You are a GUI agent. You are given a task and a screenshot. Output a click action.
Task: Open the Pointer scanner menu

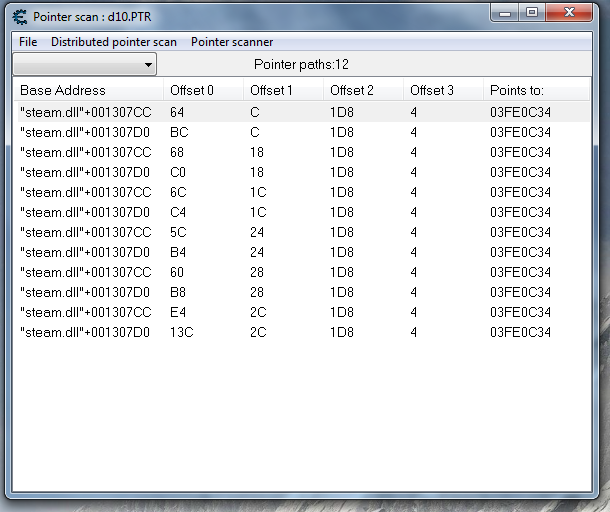pos(231,42)
